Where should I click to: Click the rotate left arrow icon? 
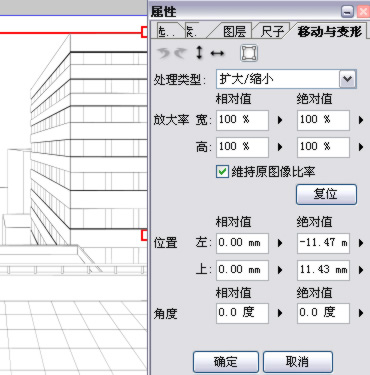163,53
